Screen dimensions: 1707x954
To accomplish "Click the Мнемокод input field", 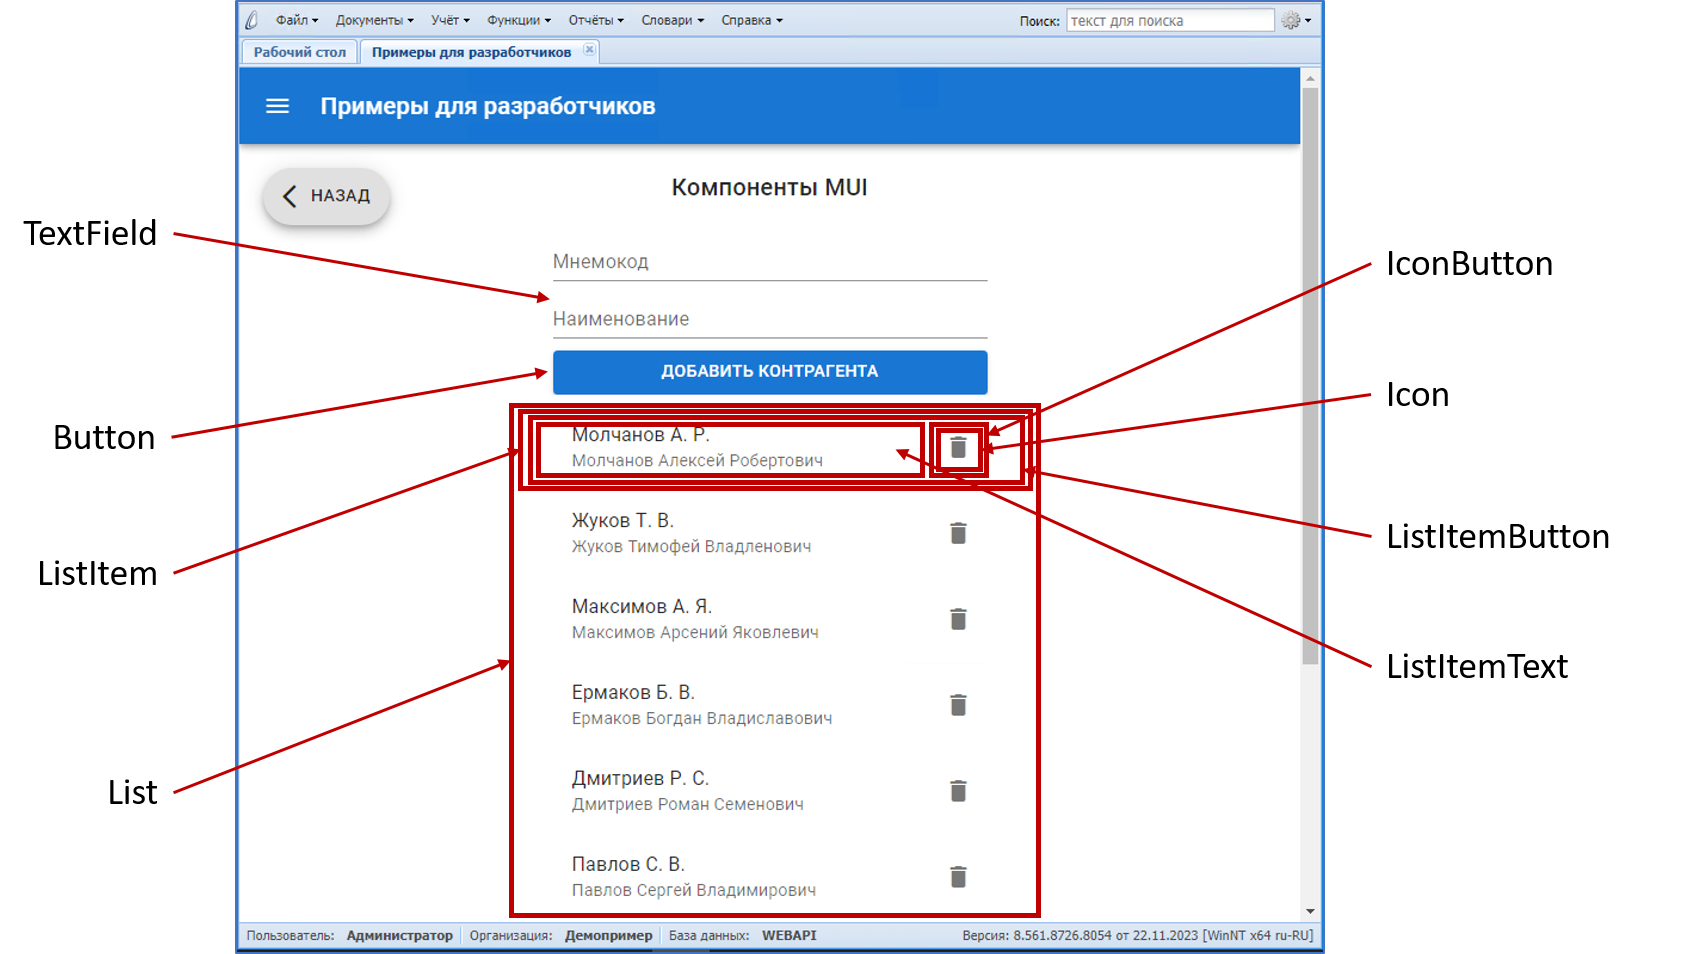I will coord(769,262).
